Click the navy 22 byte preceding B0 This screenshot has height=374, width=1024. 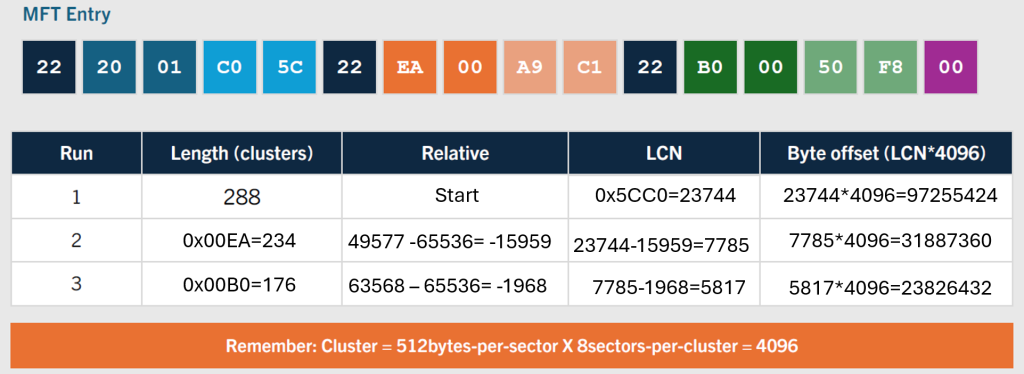coord(650,67)
